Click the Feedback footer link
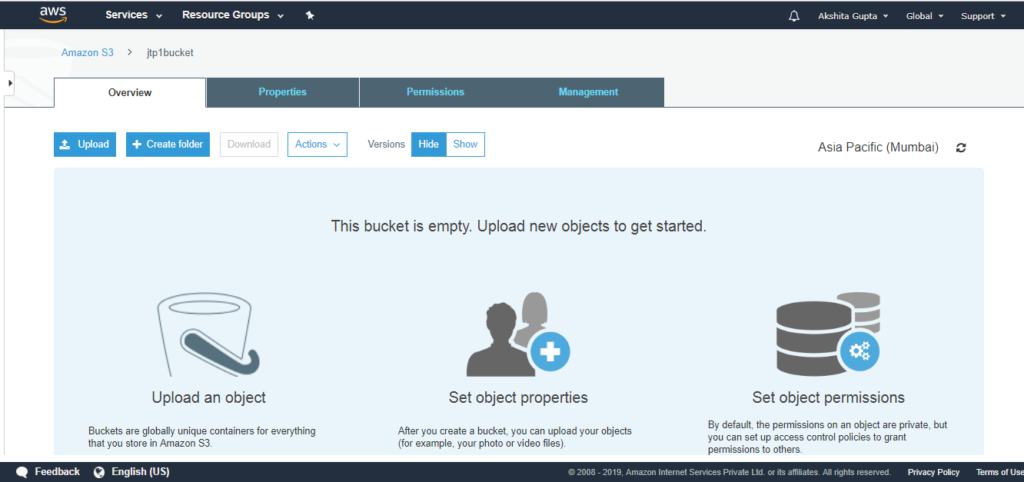Image resolution: width=1024 pixels, height=482 pixels. (x=57, y=472)
